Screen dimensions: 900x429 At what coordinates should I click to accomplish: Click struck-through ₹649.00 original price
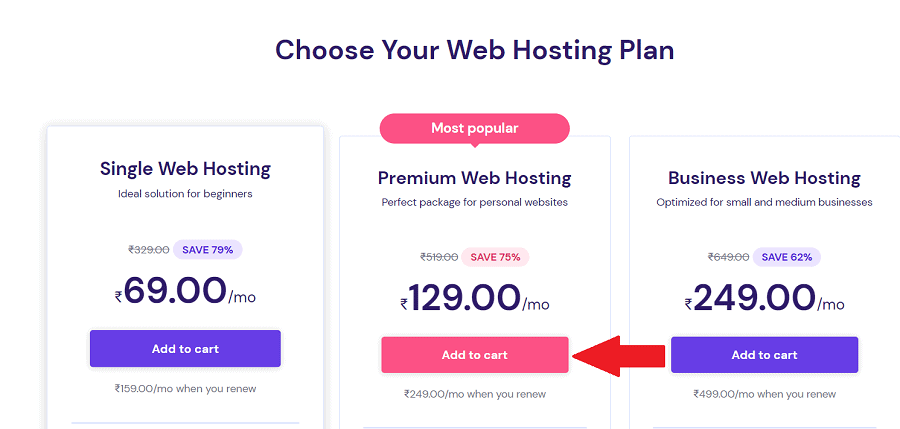(x=728, y=257)
